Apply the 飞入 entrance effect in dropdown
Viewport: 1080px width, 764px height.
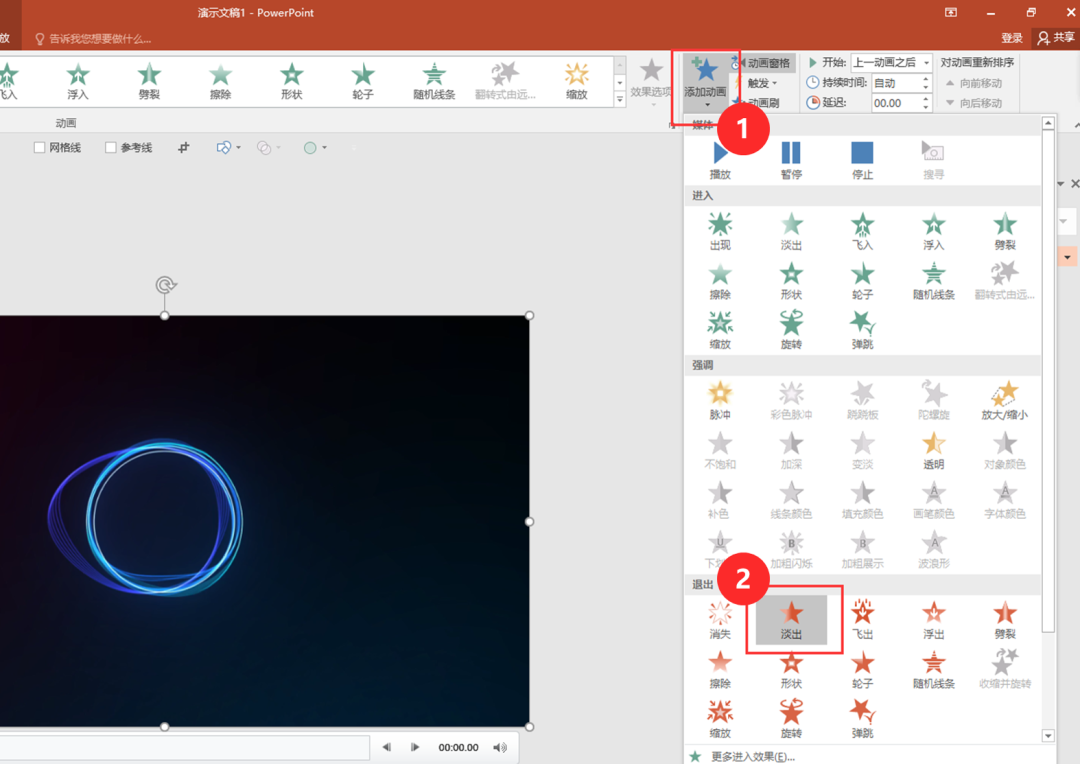tap(862, 231)
